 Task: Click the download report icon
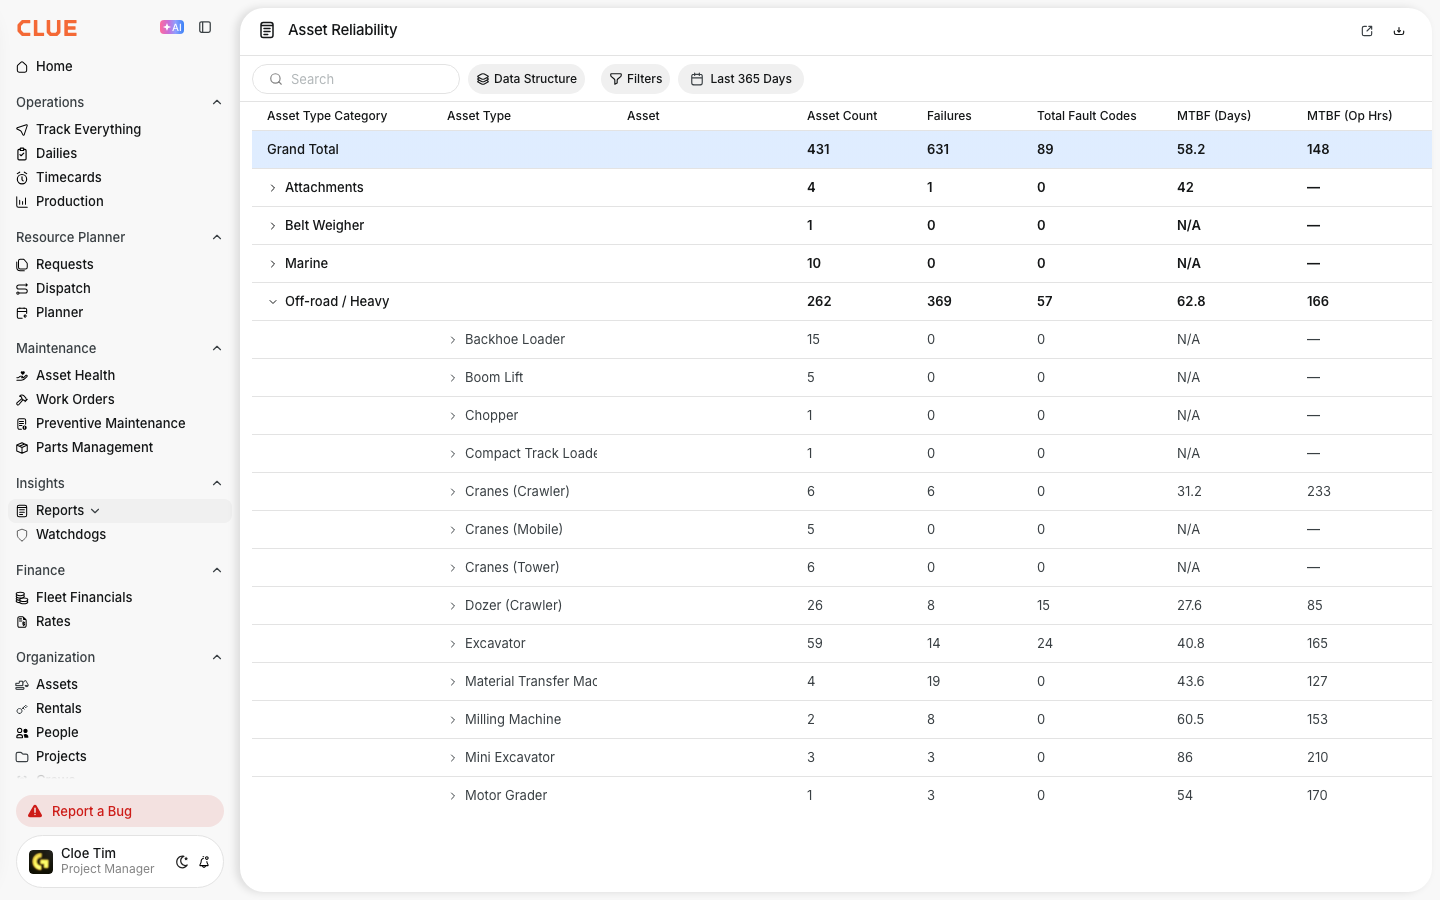pyautogui.click(x=1399, y=31)
